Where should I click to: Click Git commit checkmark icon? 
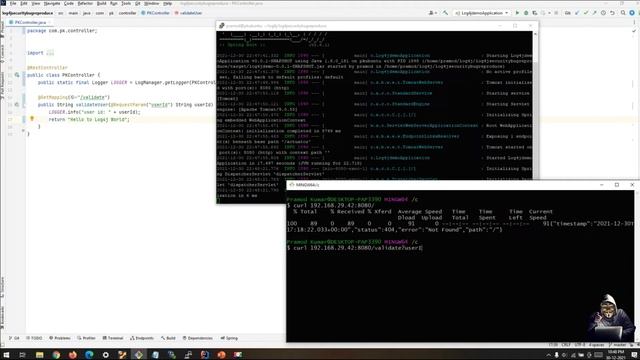(x=586, y=13)
